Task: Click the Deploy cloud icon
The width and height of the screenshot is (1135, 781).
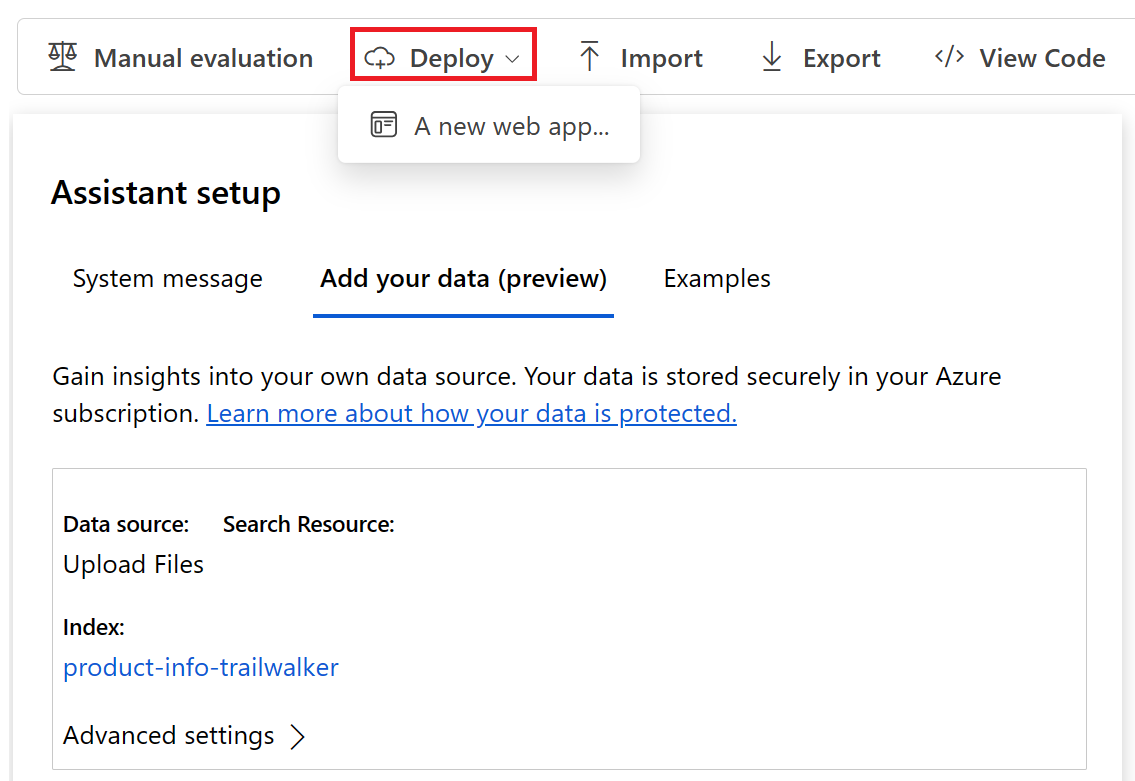Action: (x=379, y=58)
